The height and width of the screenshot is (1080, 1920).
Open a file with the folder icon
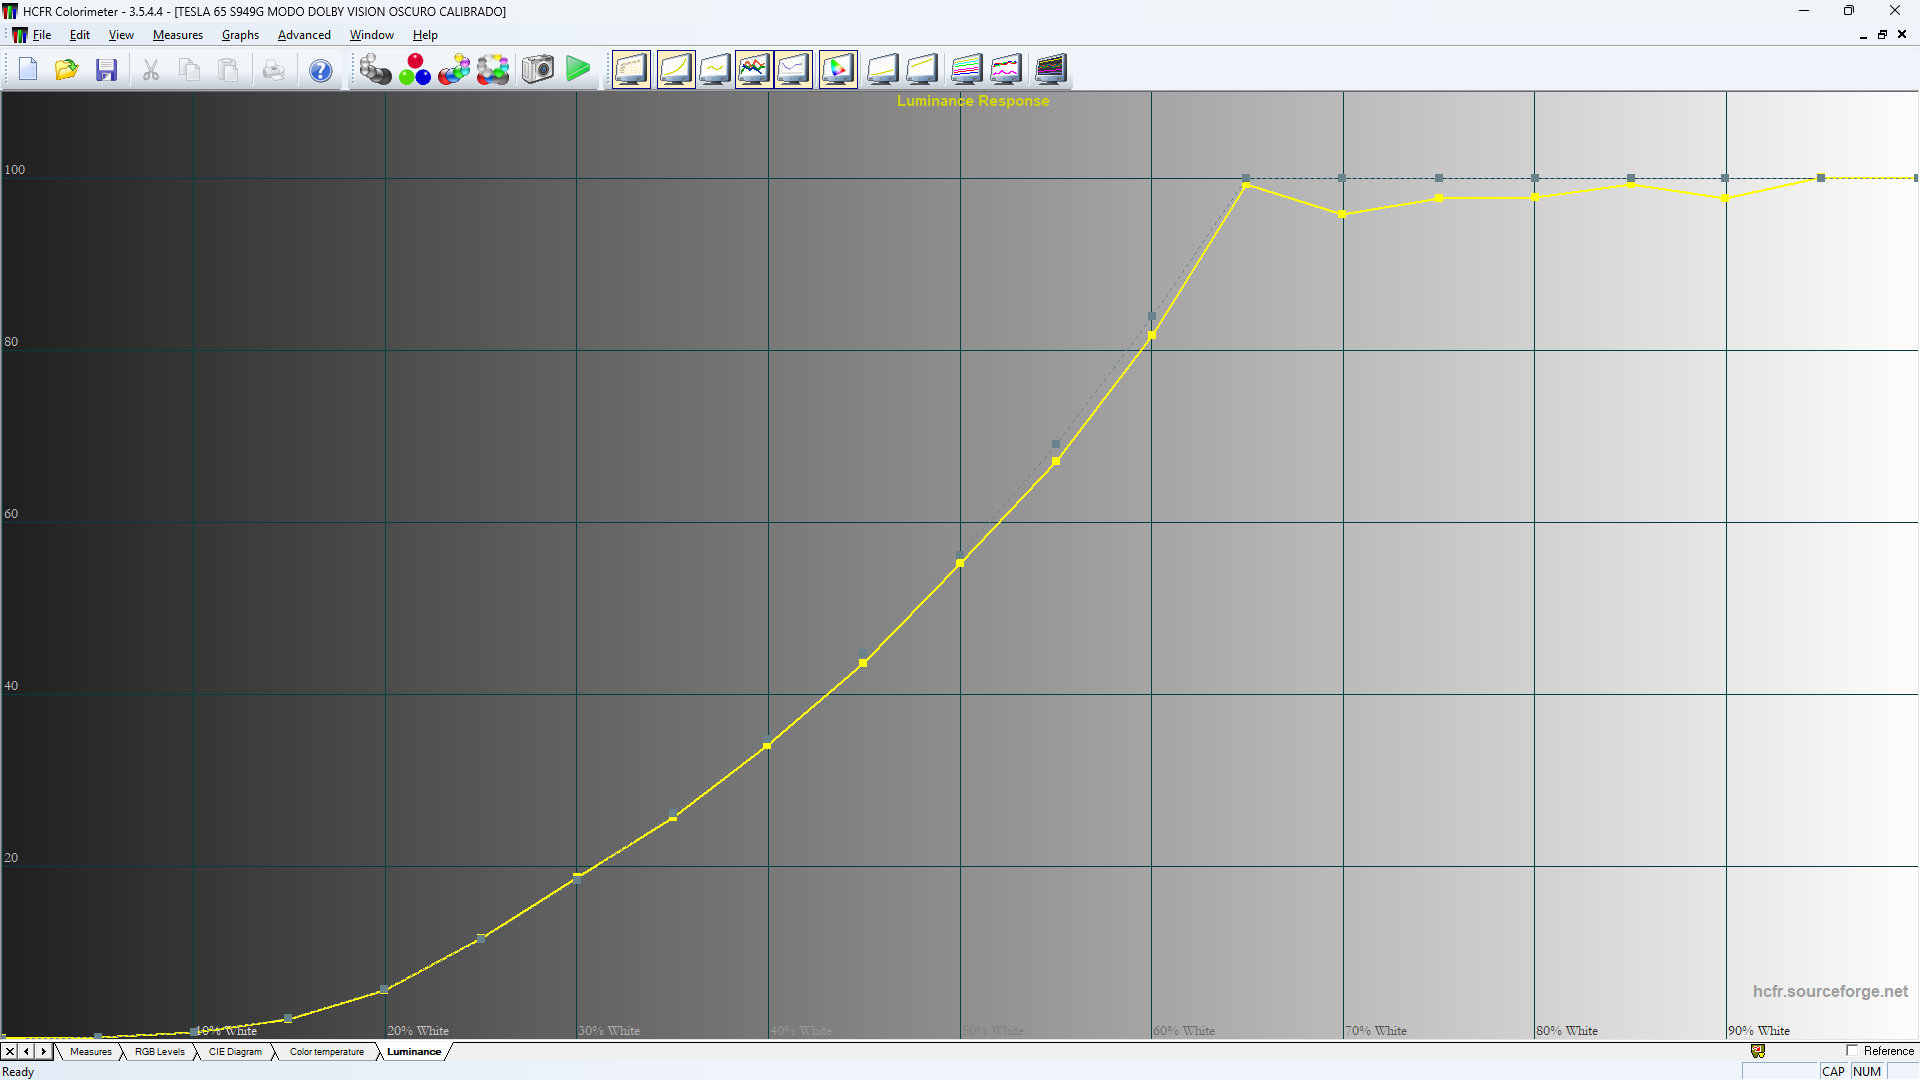pyautogui.click(x=67, y=70)
